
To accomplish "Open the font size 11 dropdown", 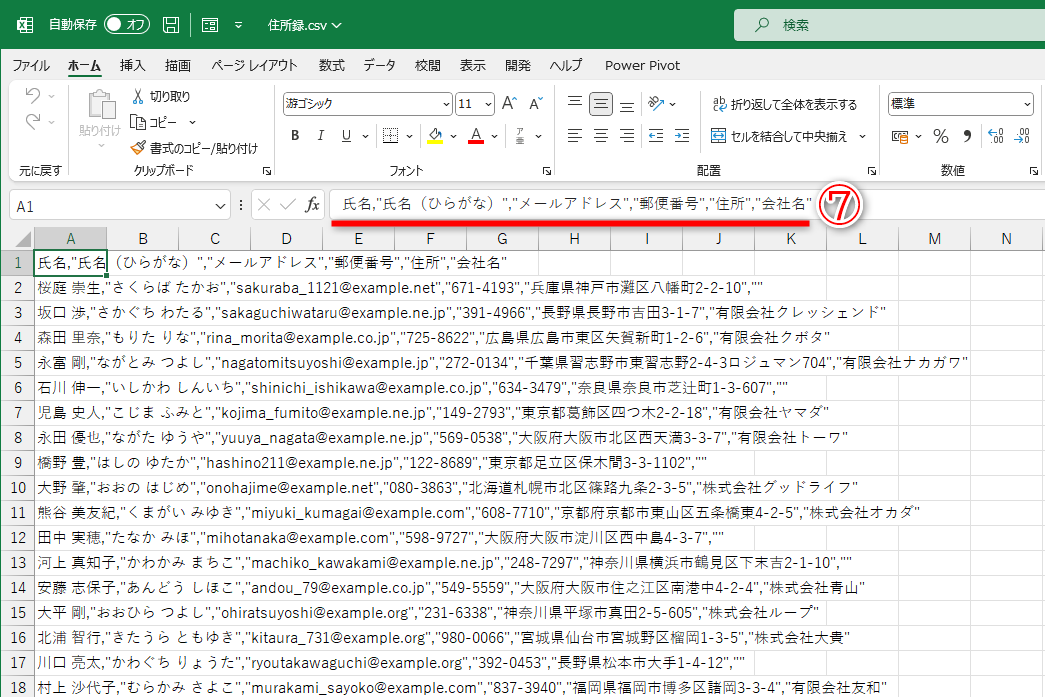I will coord(487,103).
